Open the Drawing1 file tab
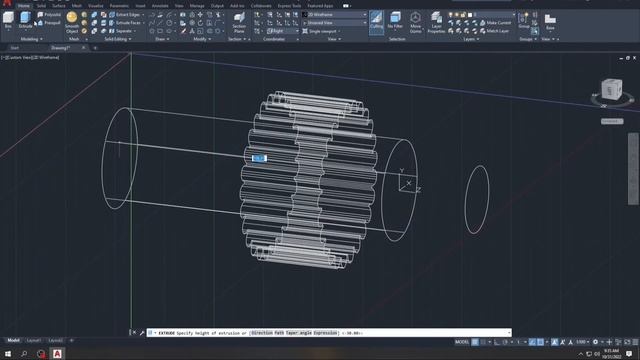640x360 pixels. 60,48
